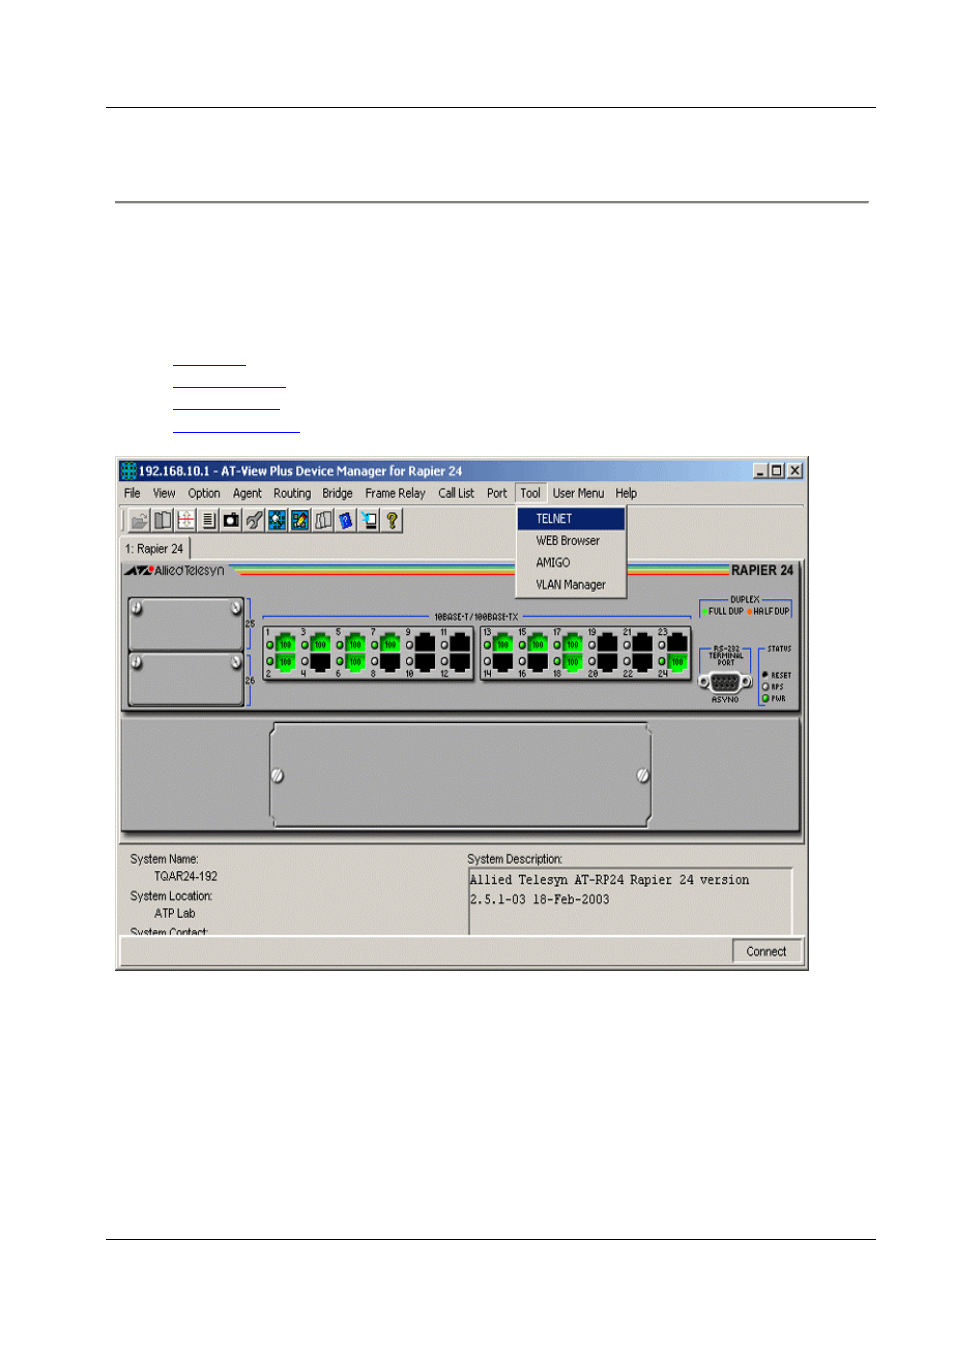Click the PWR status LED

[x=766, y=698]
